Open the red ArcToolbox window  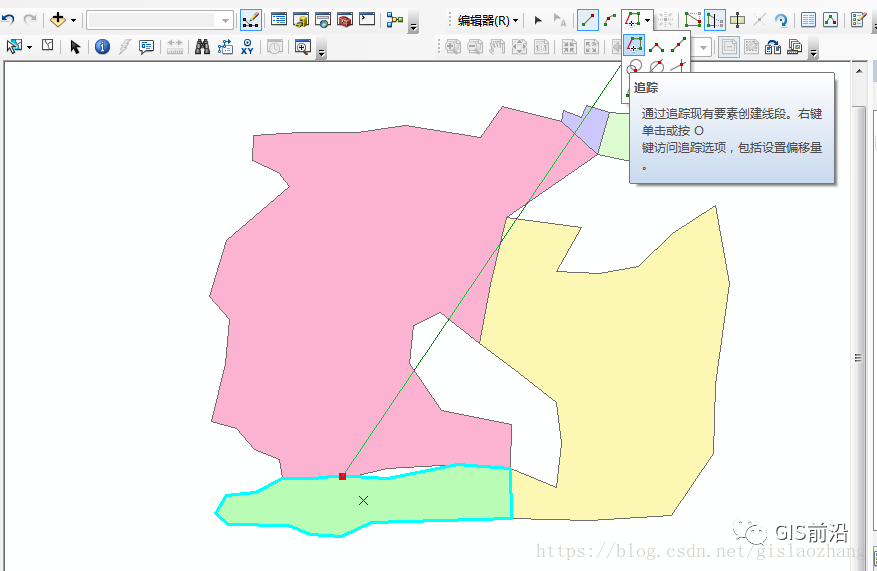coord(345,20)
